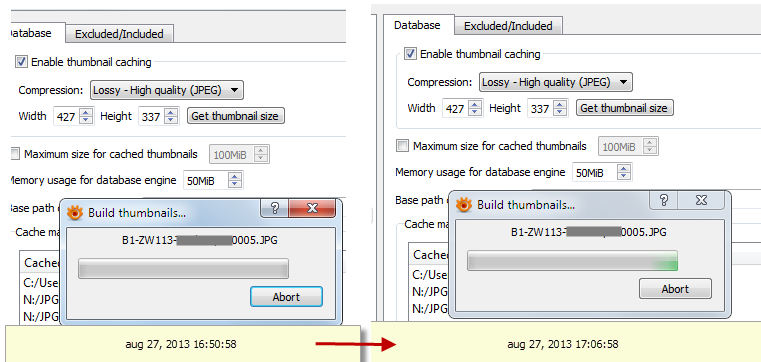Click Get thumbnail size in the 17:06:58 screenshot
This screenshot has height=362, width=761.
coord(625,108)
